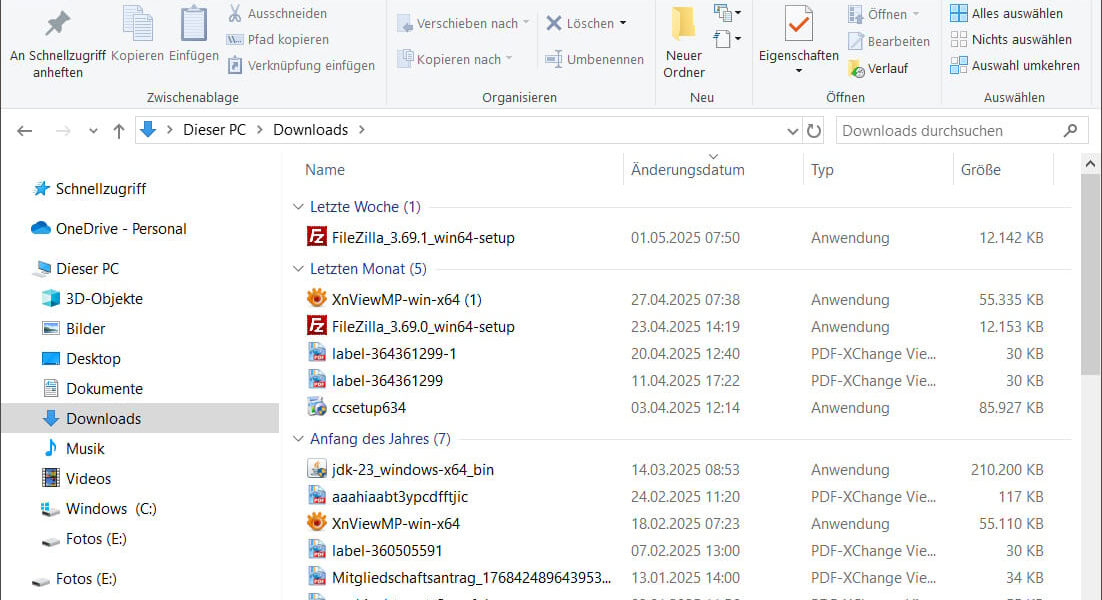
Task: Collapse the Letzte Woche group
Action: pos(298,207)
